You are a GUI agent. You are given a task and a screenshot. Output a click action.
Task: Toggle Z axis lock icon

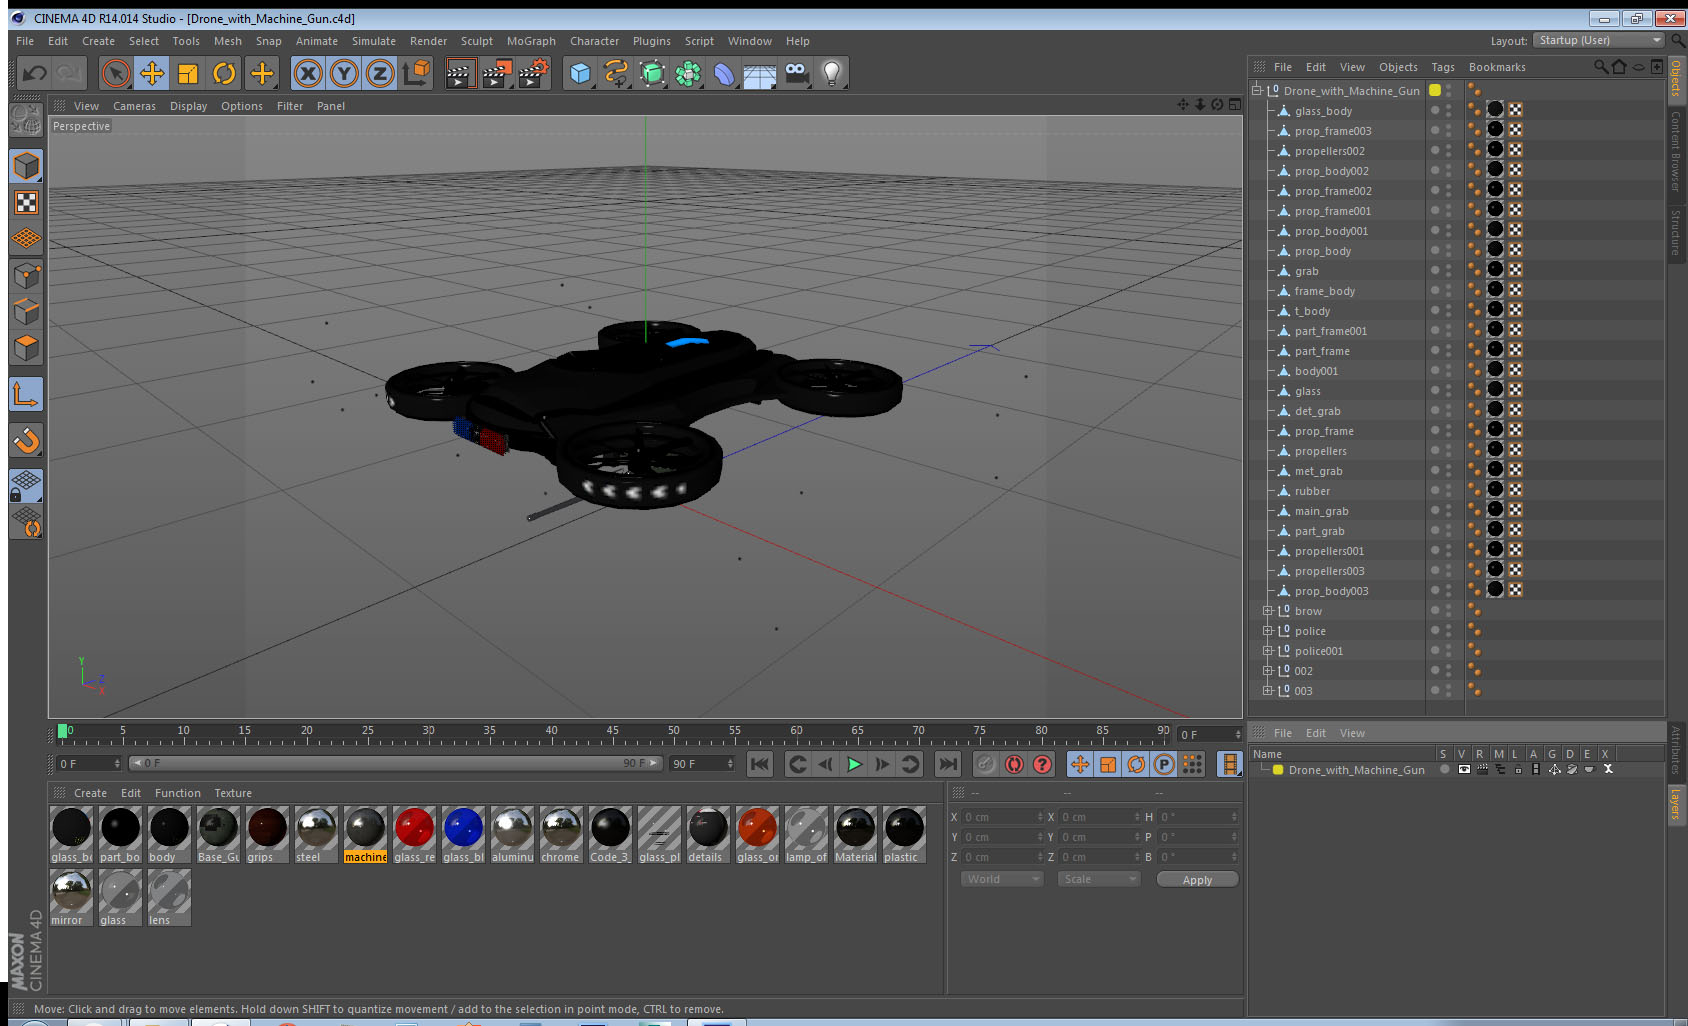[380, 73]
